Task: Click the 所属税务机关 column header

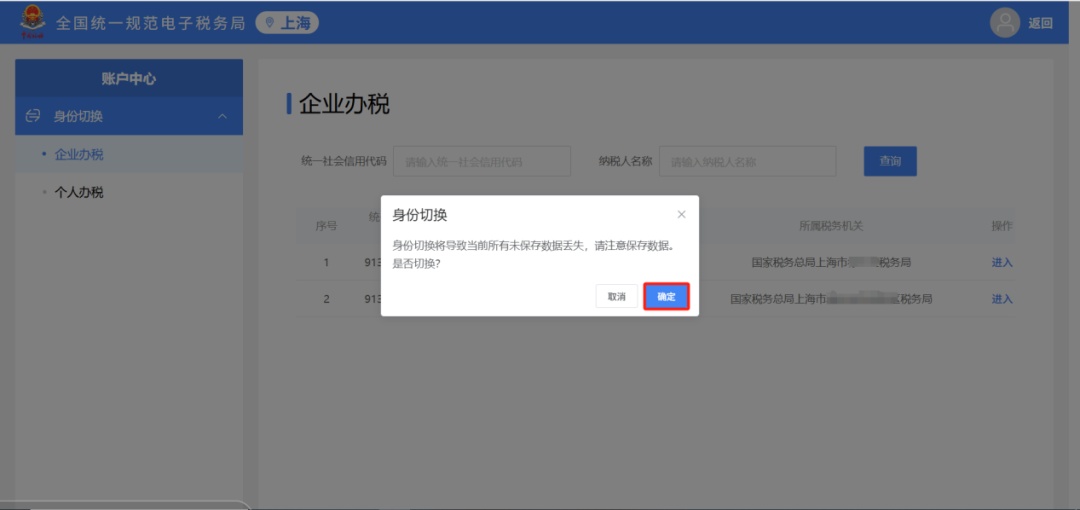Action: coord(831,226)
